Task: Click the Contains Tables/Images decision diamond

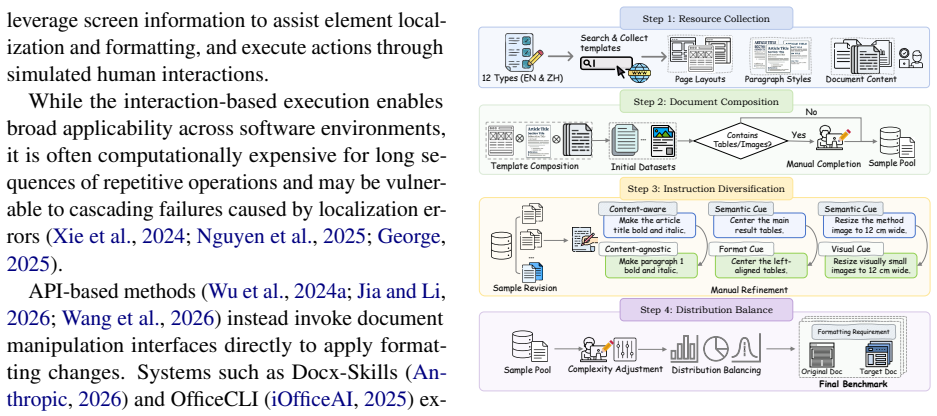Action: (x=740, y=140)
